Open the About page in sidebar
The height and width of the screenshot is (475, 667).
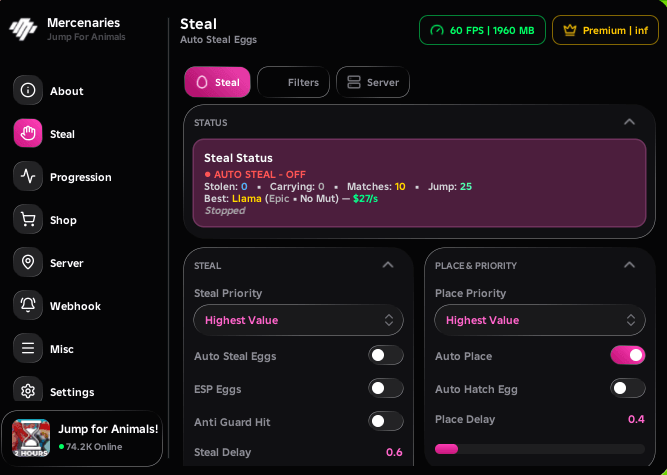[x=67, y=91]
